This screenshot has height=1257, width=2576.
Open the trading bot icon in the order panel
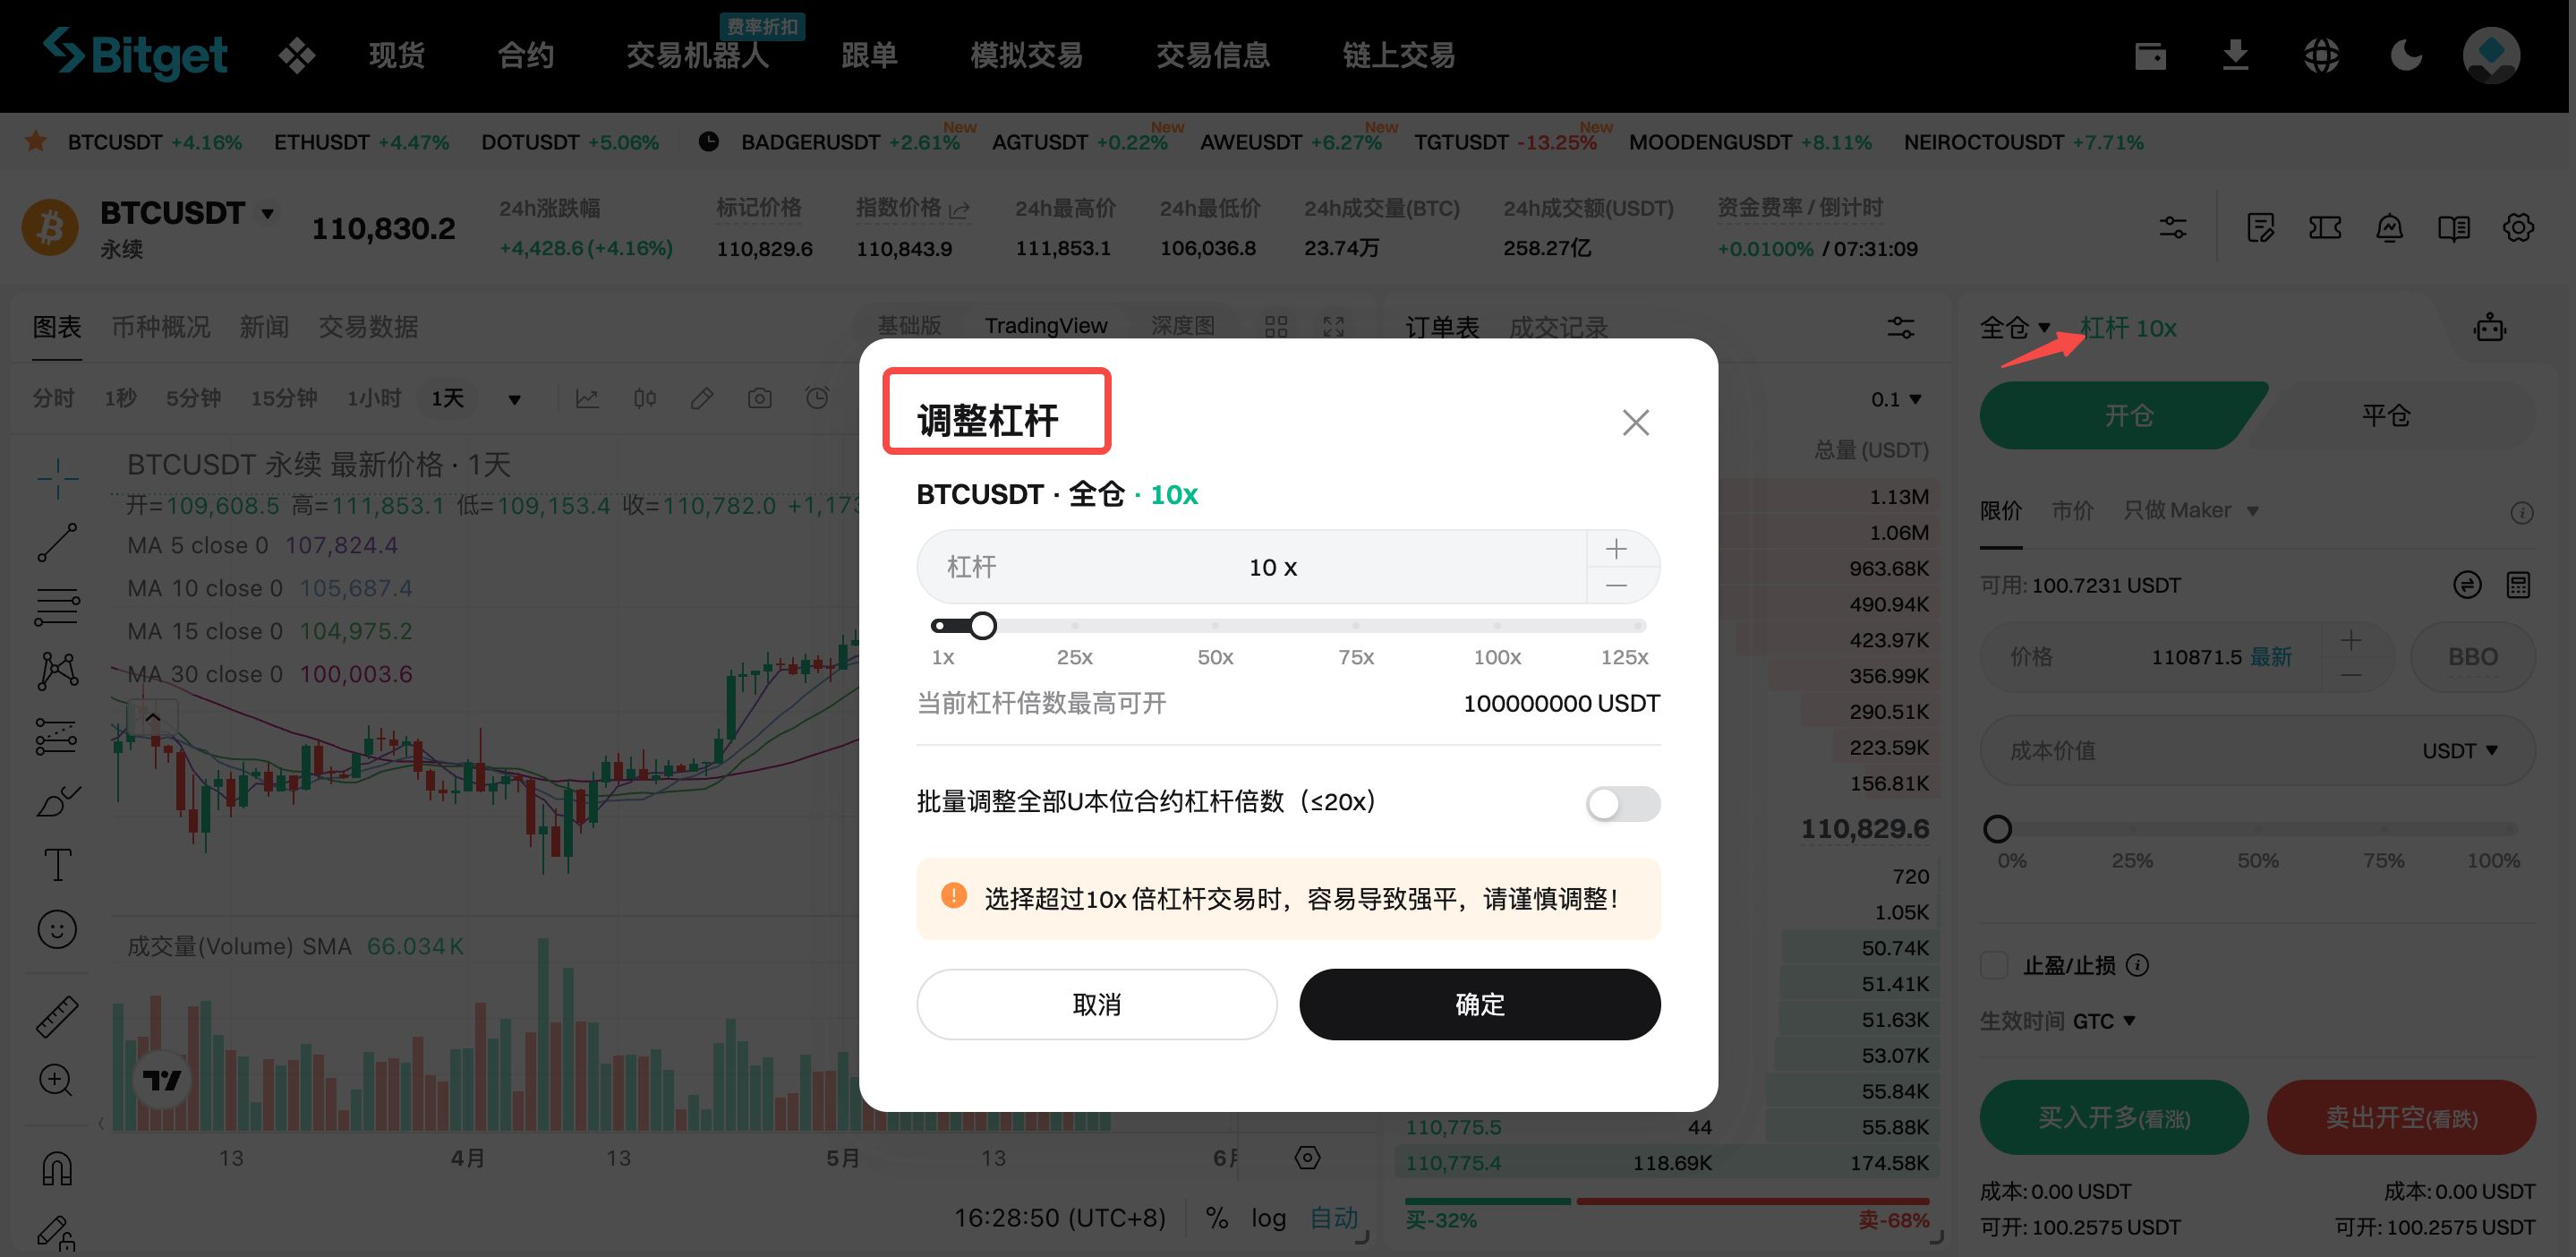coord(2491,327)
